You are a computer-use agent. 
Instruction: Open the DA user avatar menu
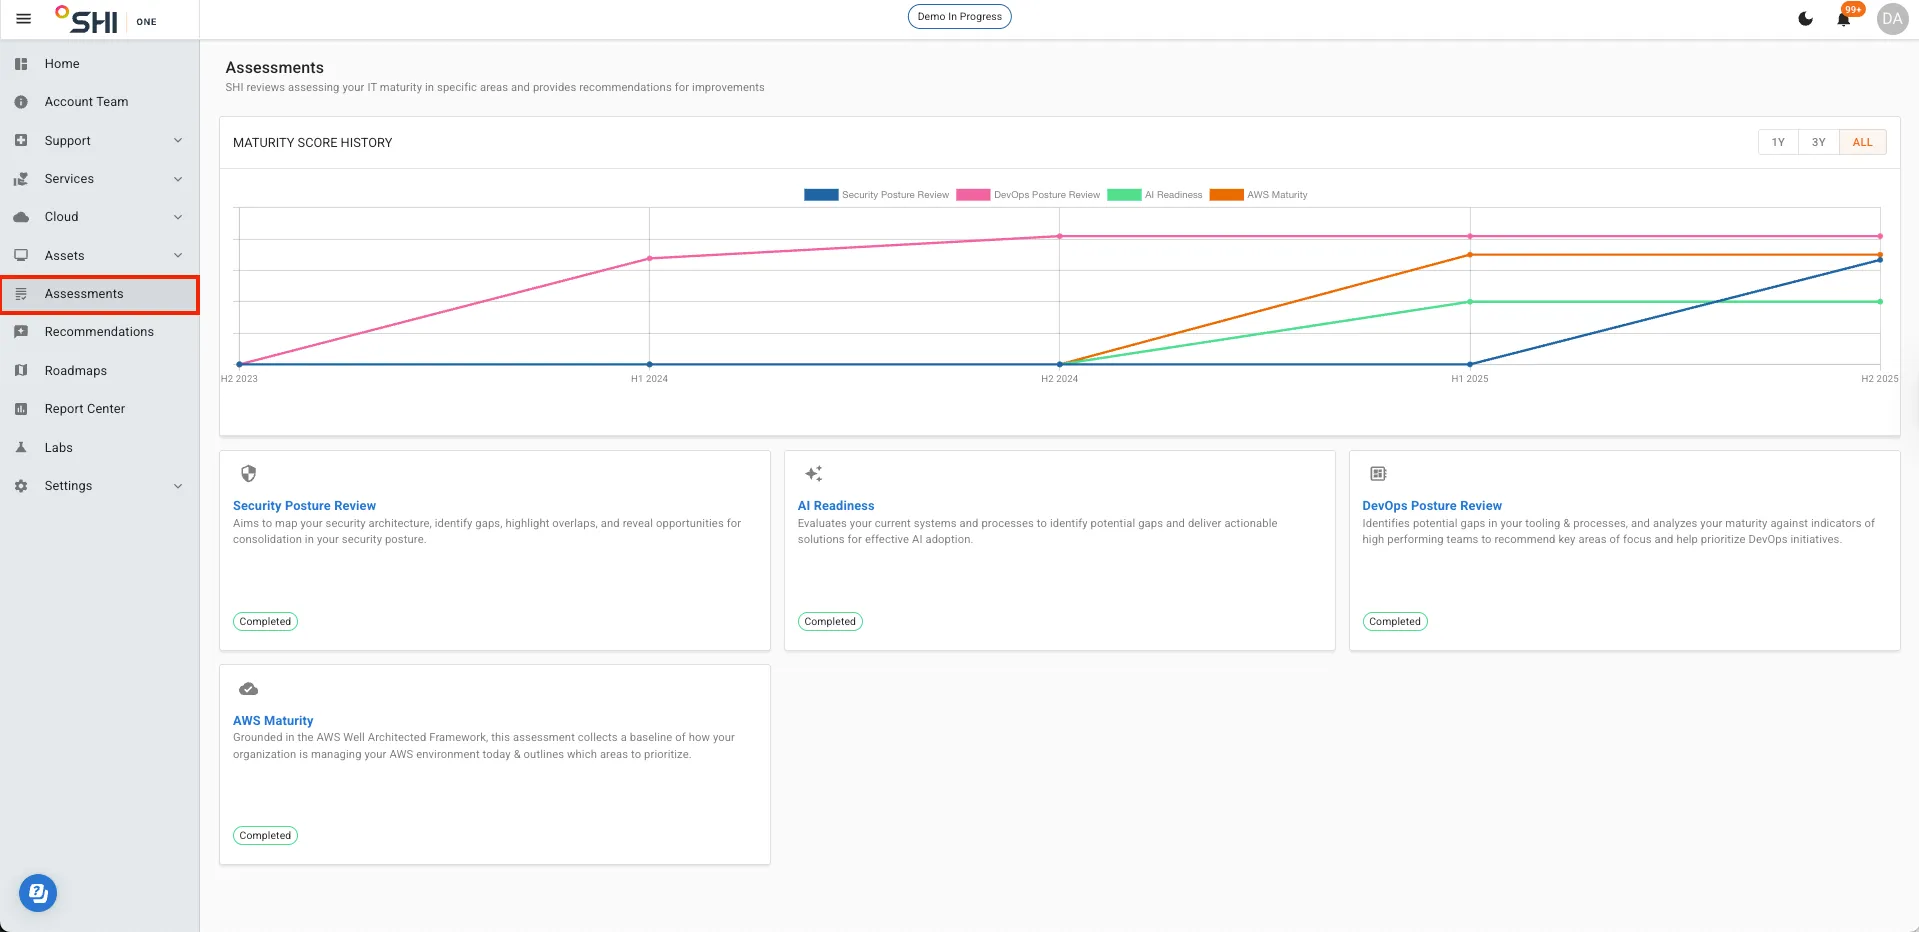tap(1892, 19)
